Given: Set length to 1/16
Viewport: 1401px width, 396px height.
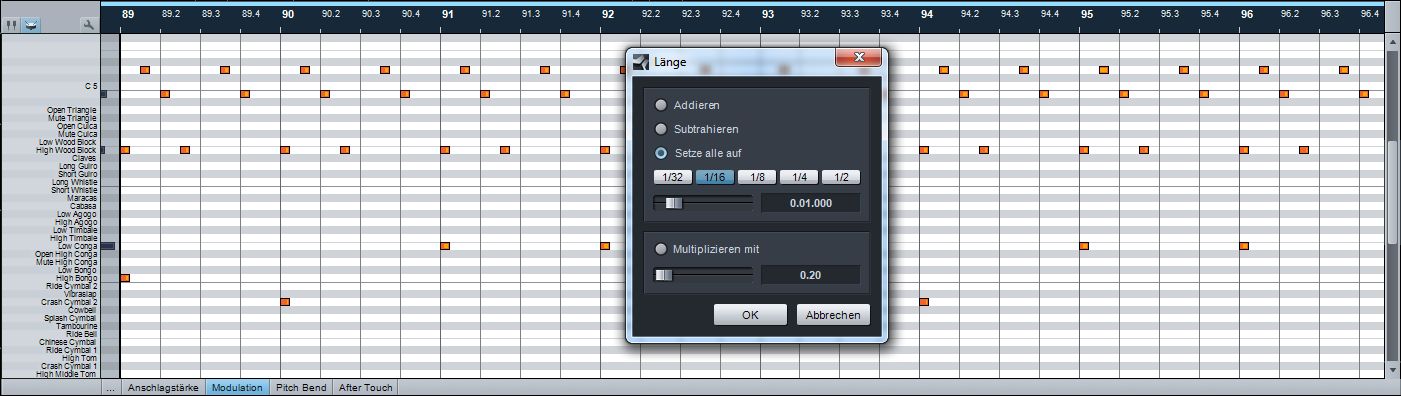Looking at the screenshot, I should [714, 177].
